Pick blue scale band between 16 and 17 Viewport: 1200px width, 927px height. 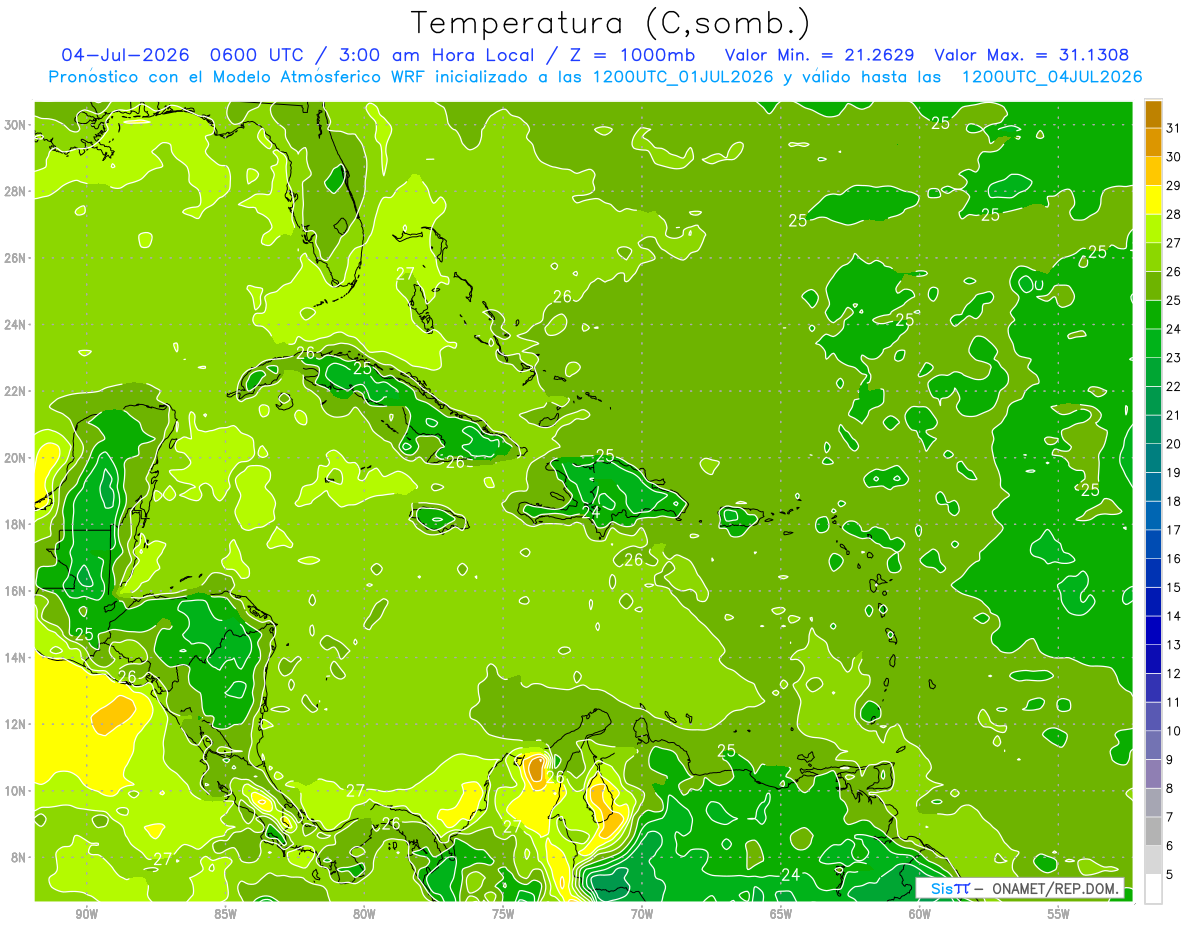point(1153,544)
